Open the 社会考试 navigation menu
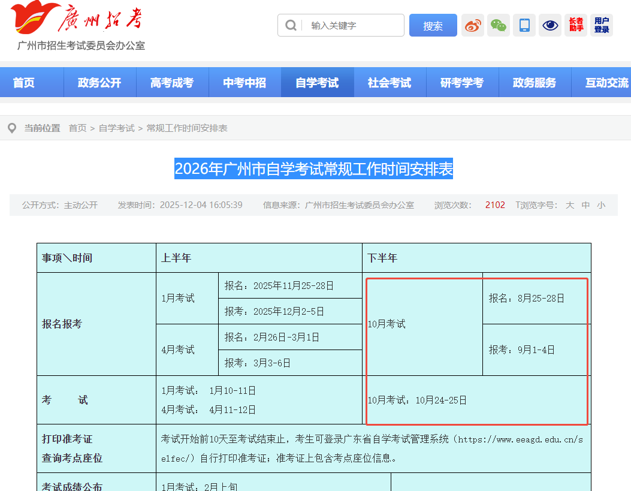631x491 pixels. pos(389,83)
